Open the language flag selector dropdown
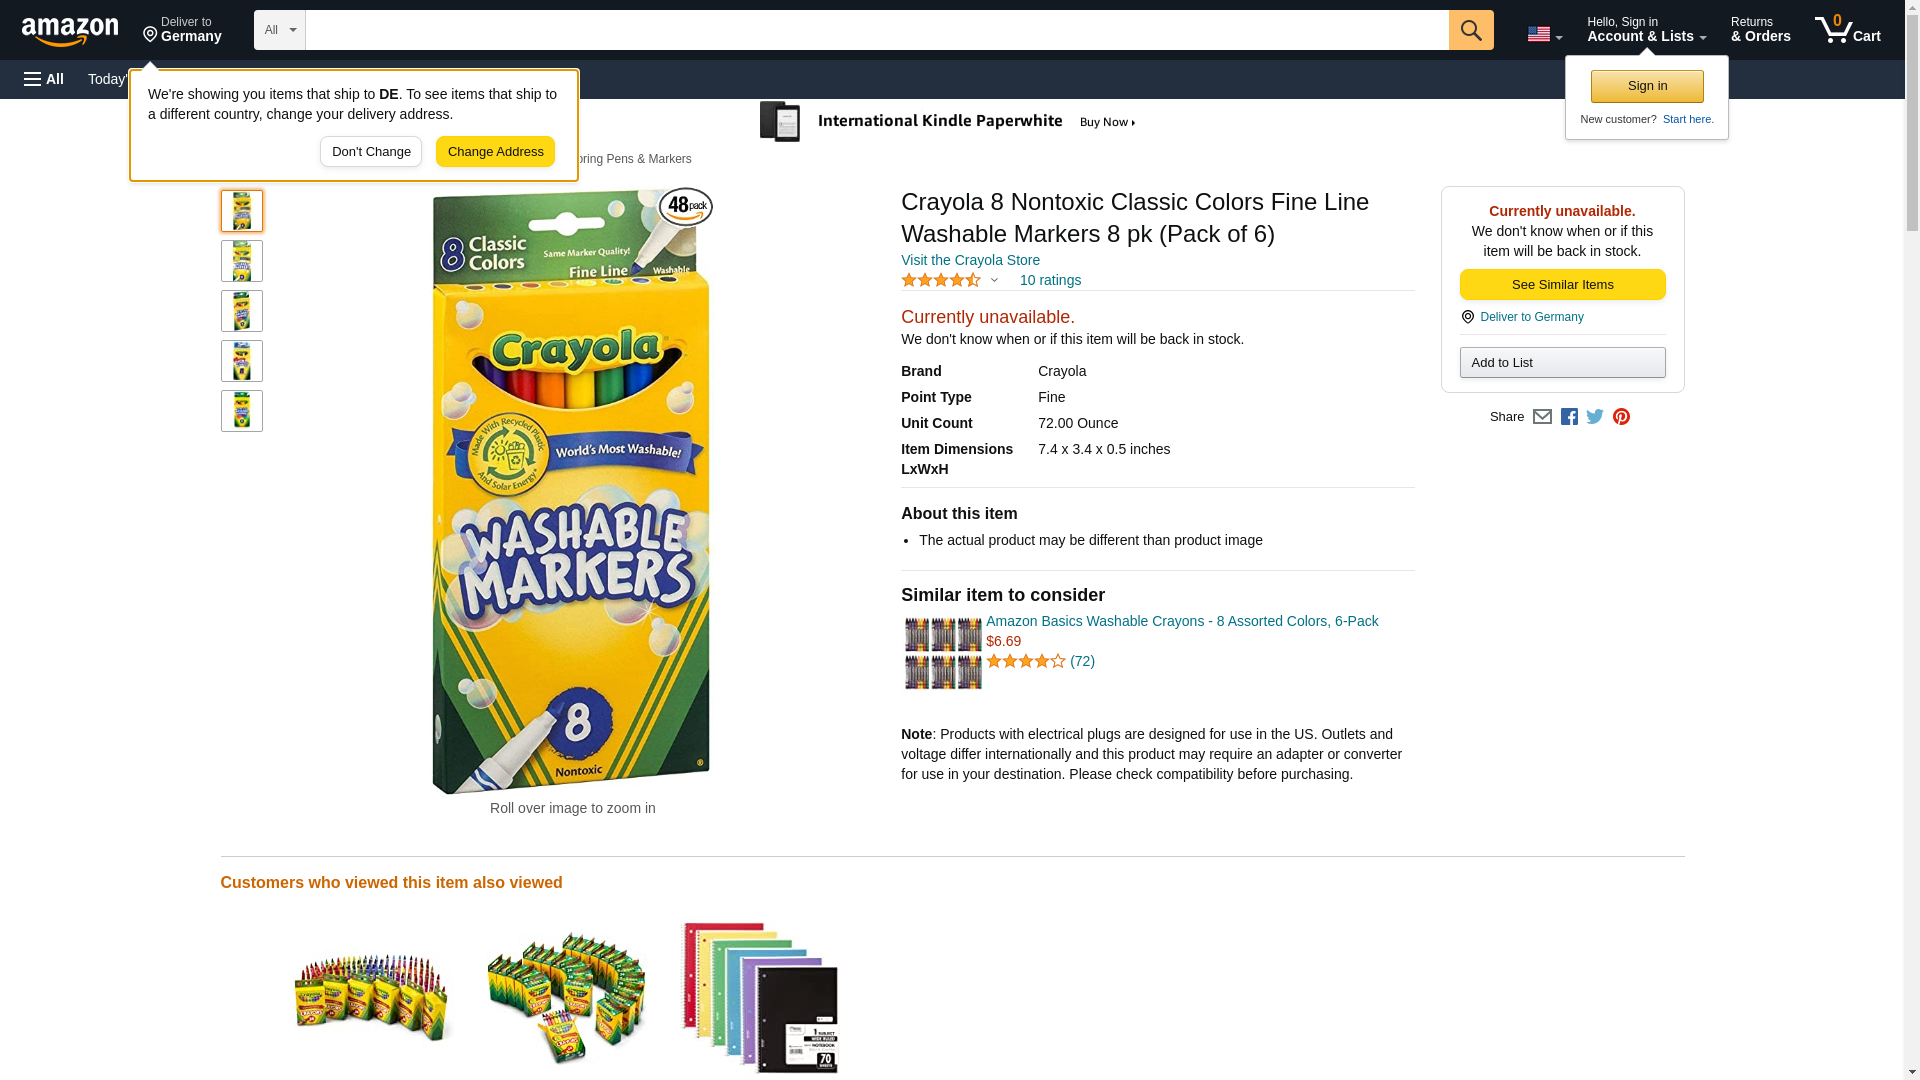This screenshot has height=1080, width=1920. pyautogui.click(x=1544, y=34)
